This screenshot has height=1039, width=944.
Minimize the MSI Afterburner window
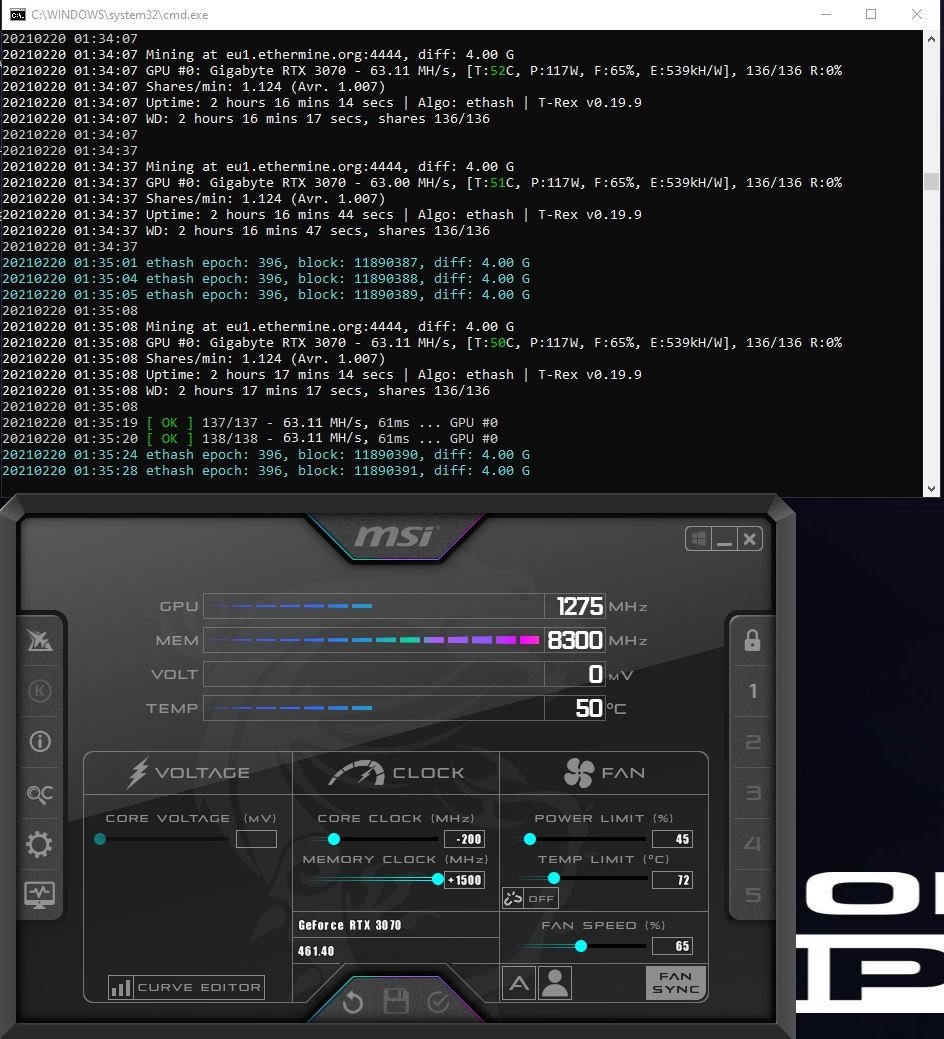(724, 539)
